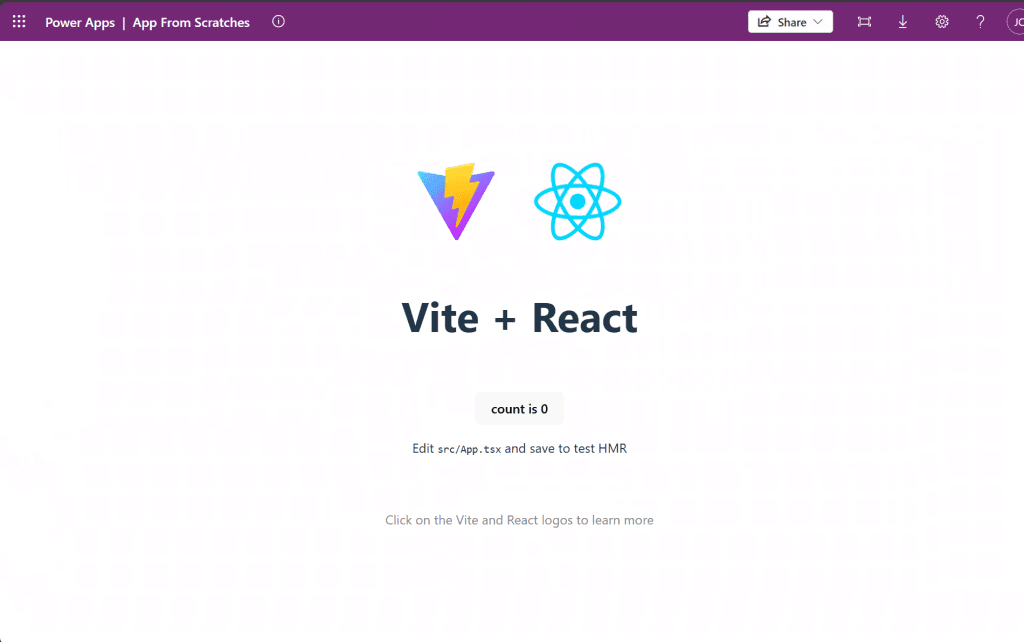
Task: Toggle fit-to-screen icon in header
Action: click(x=864, y=22)
